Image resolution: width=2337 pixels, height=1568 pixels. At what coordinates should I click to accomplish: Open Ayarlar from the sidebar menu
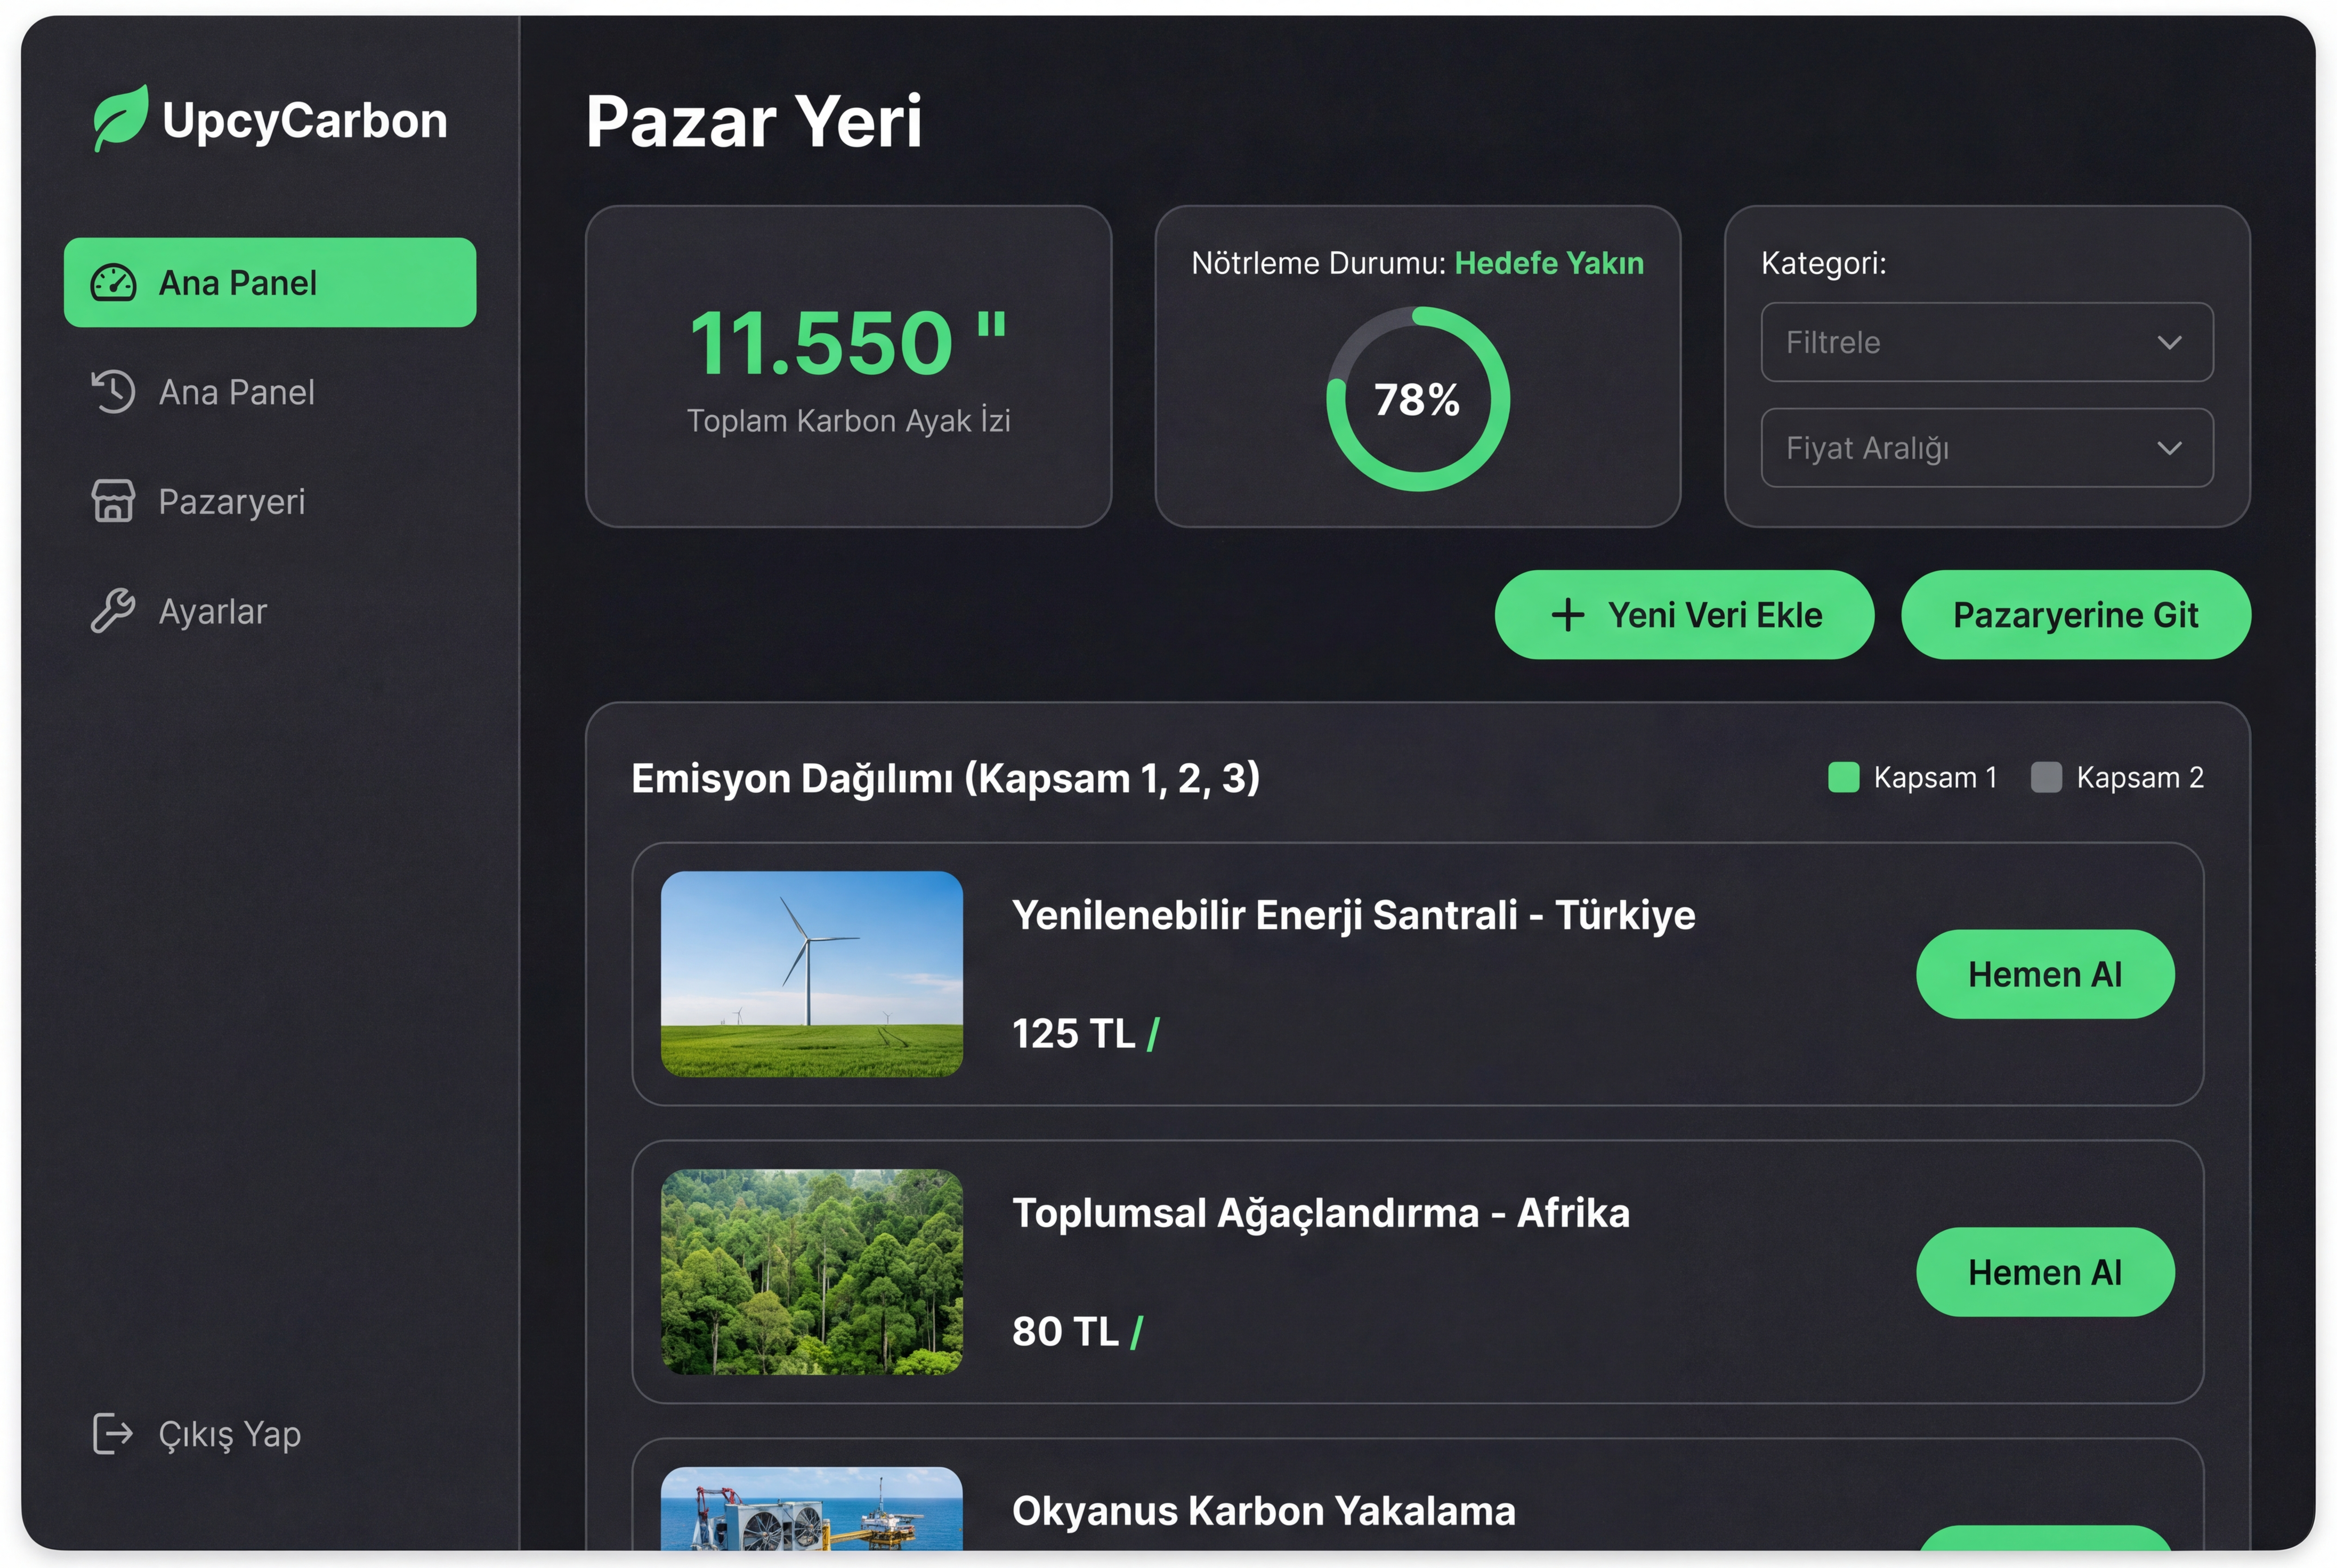pyautogui.click(x=212, y=611)
